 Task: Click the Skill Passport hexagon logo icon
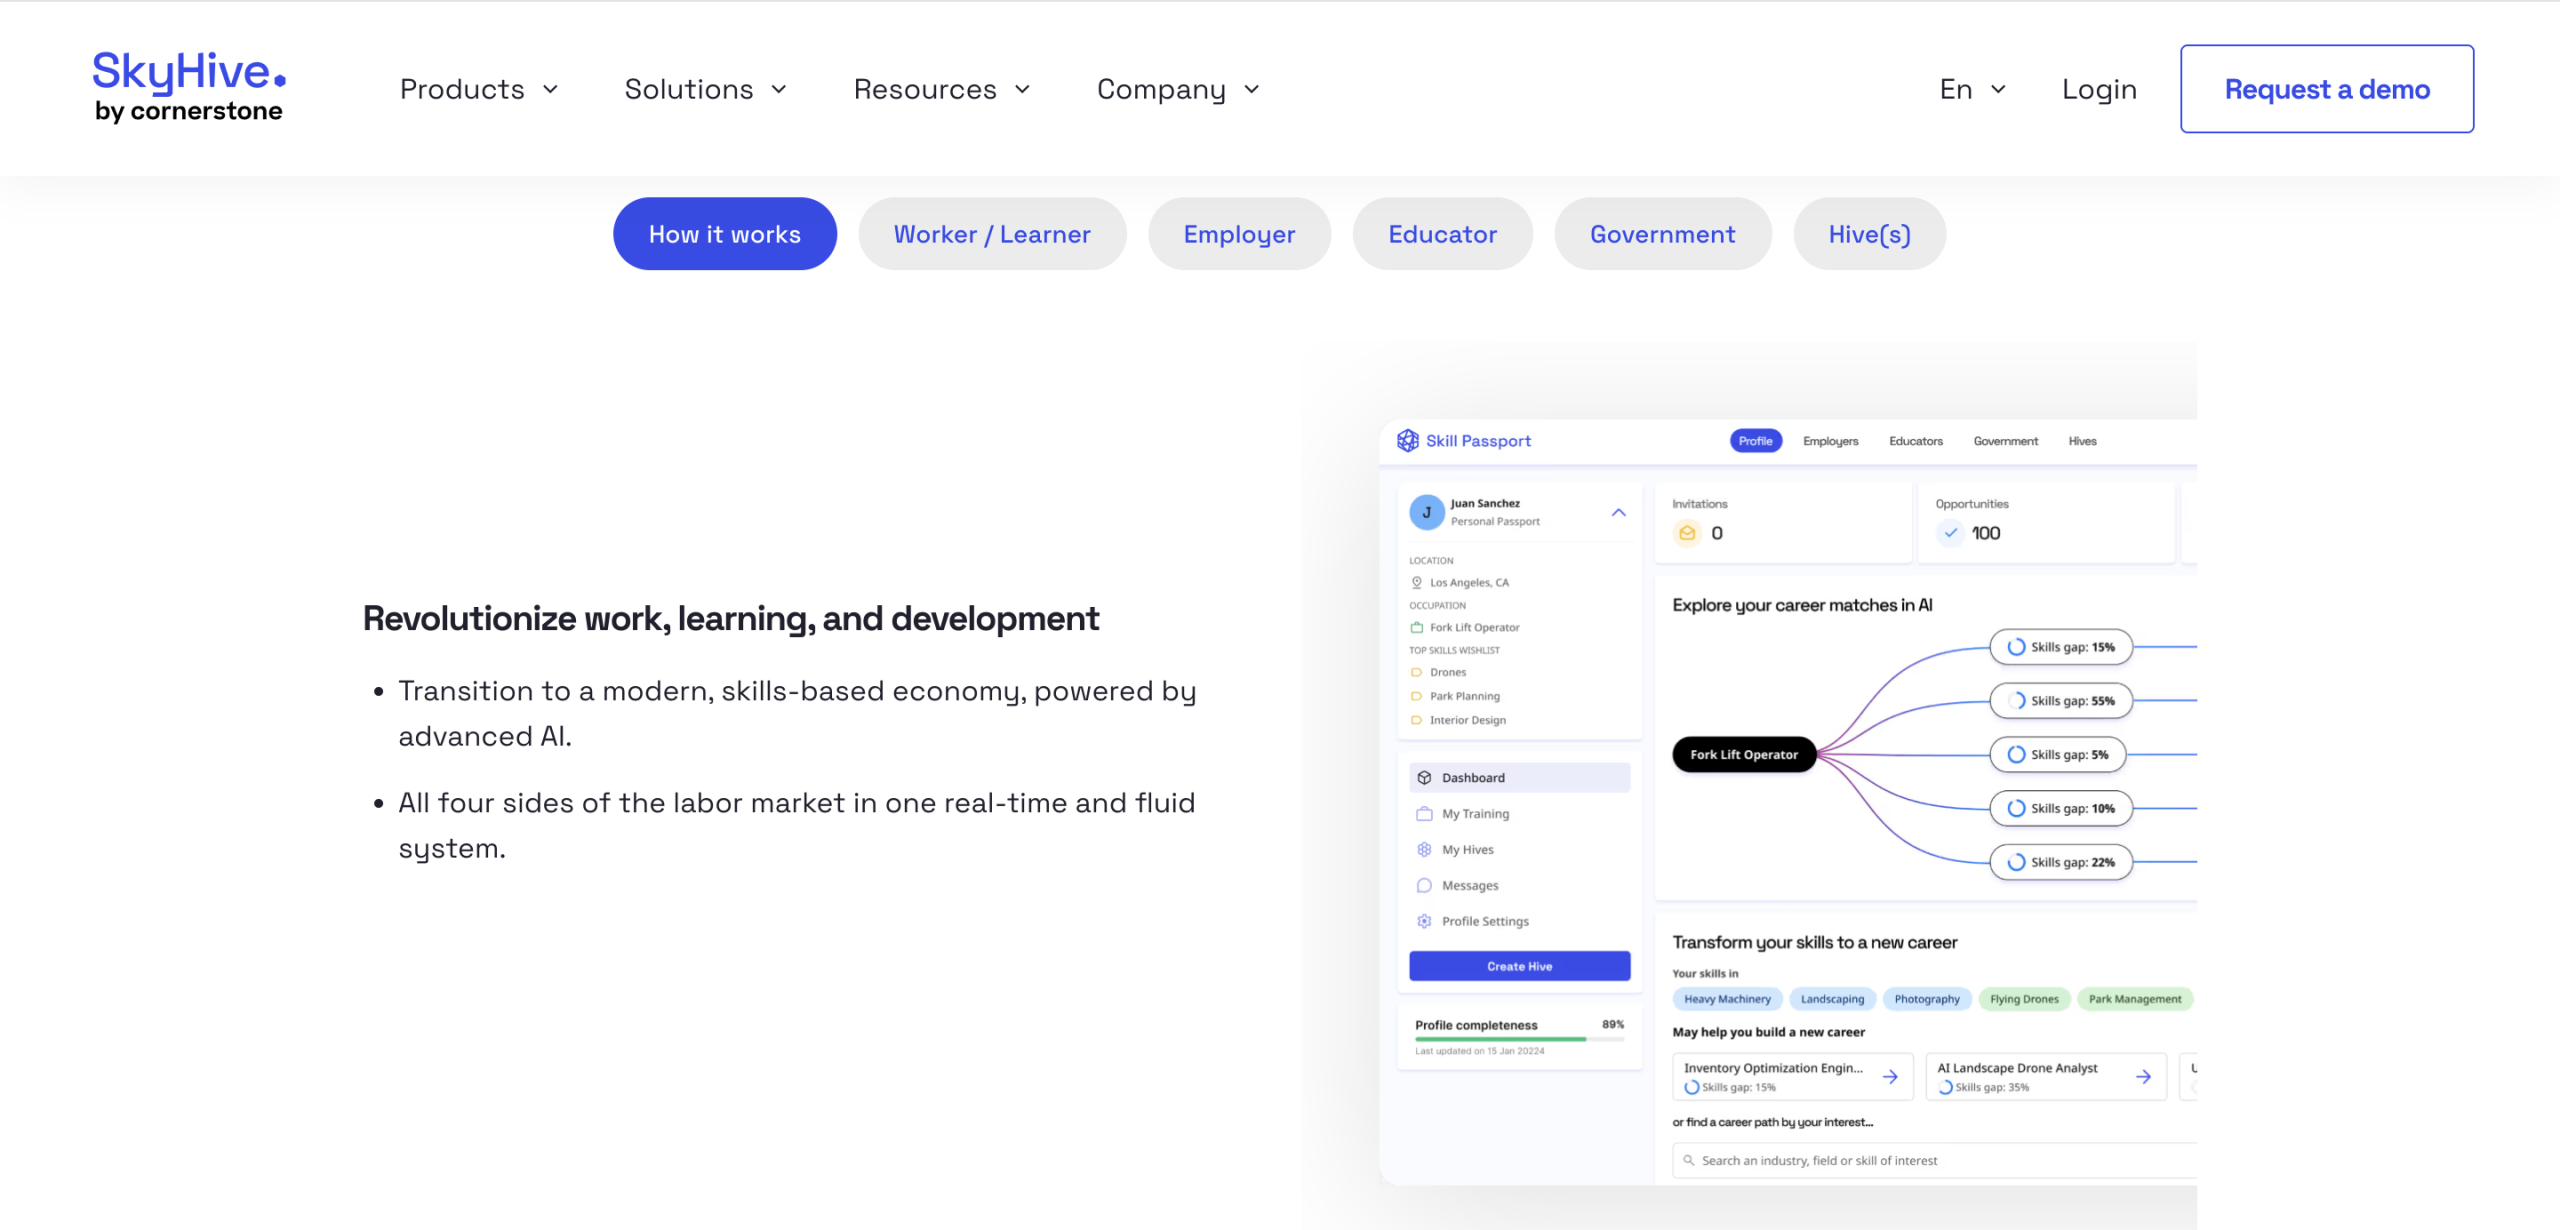[1408, 441]
